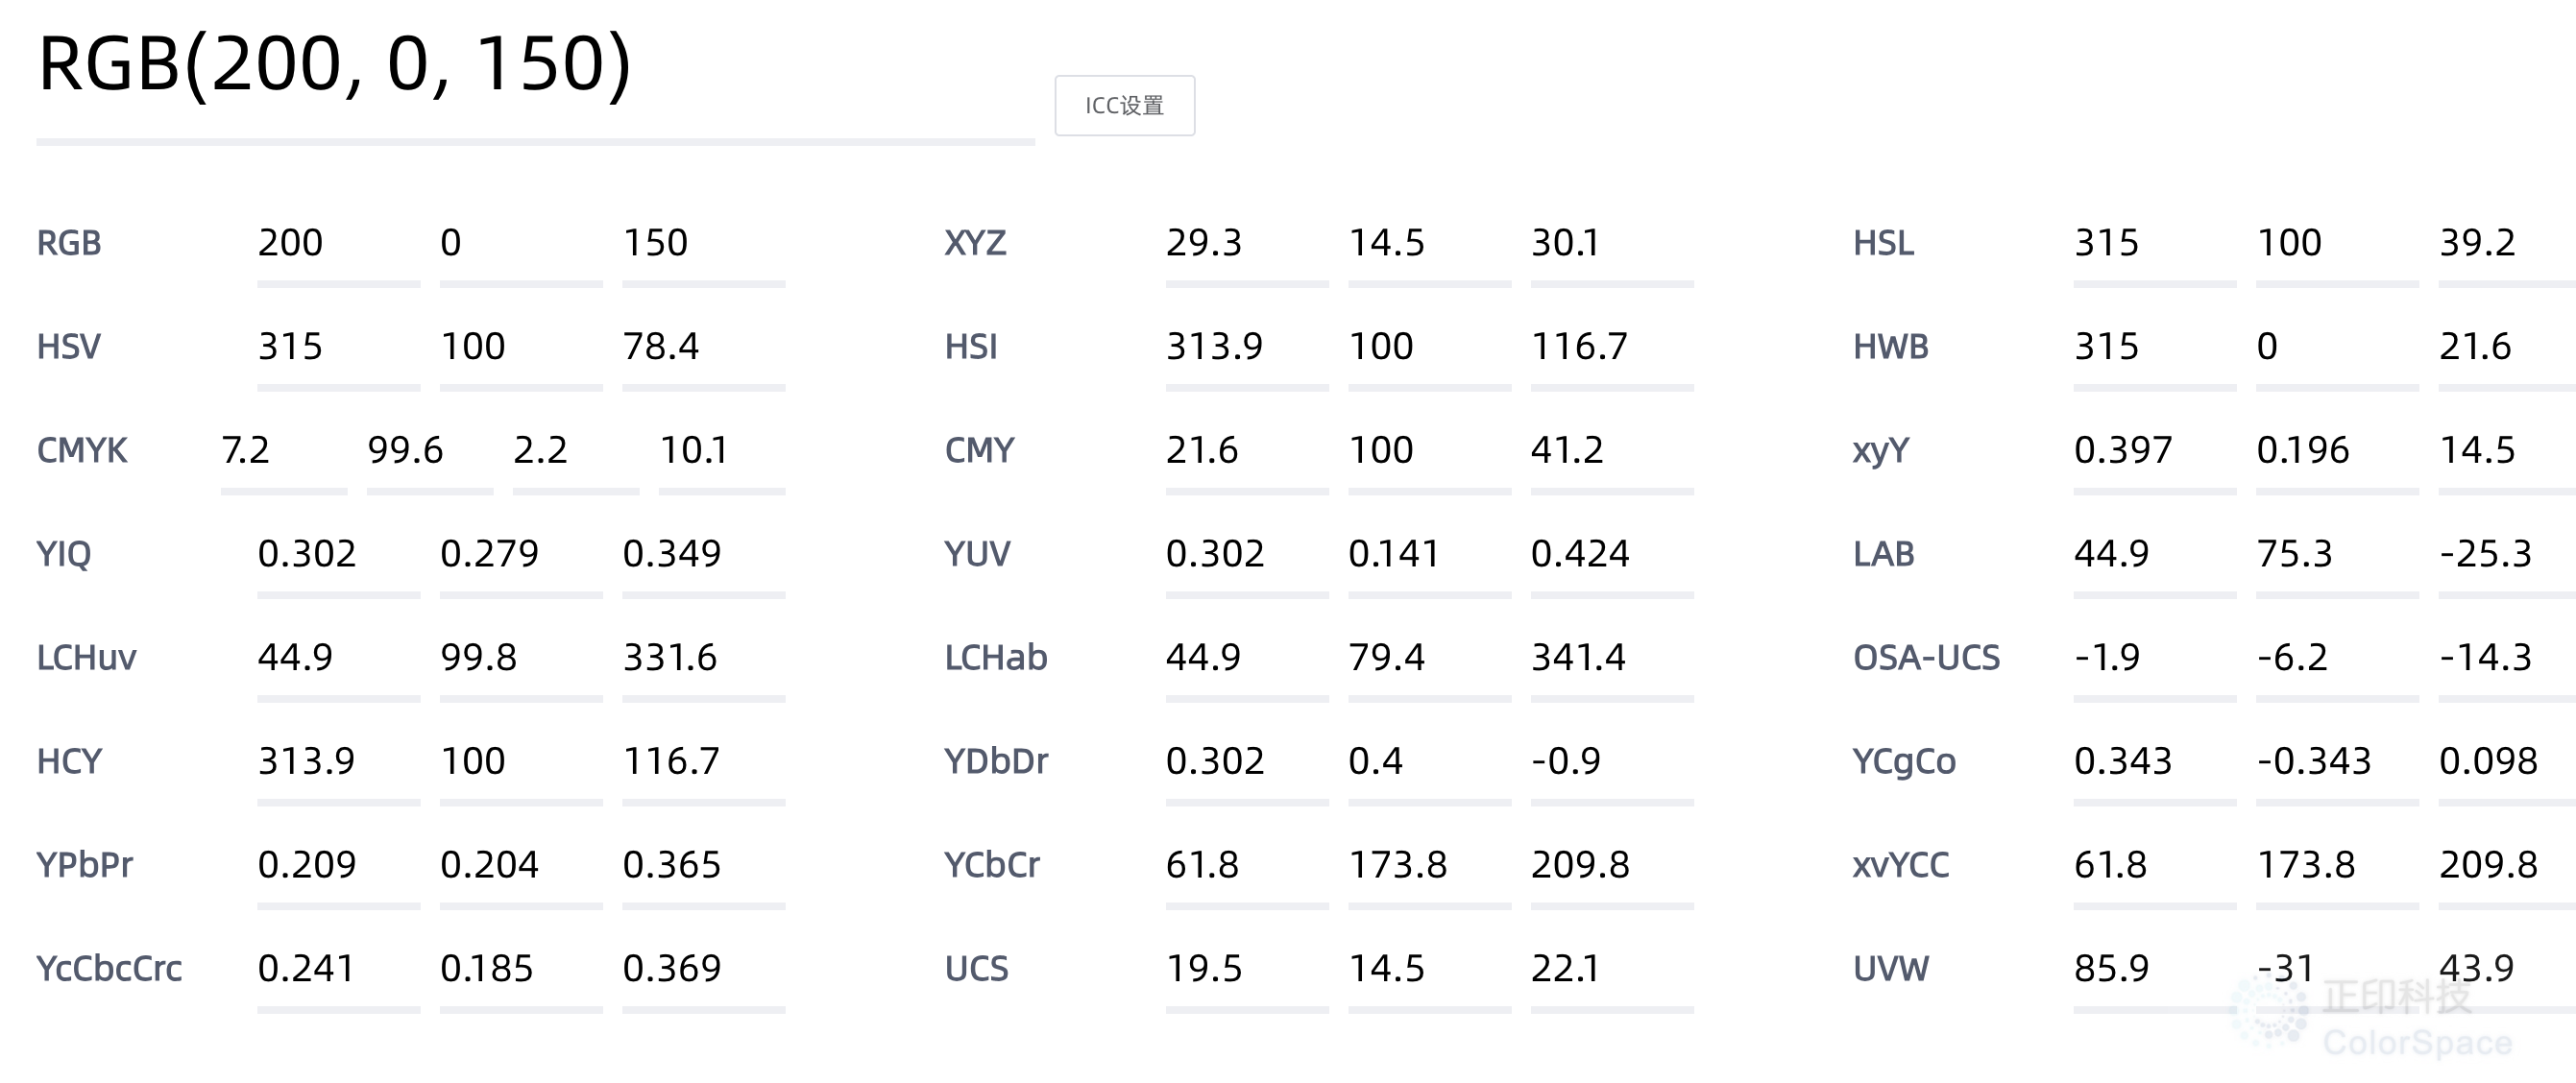2576x1083 pixels.
Task: Focus the HSV hue field 315
Action: (338, 352)
